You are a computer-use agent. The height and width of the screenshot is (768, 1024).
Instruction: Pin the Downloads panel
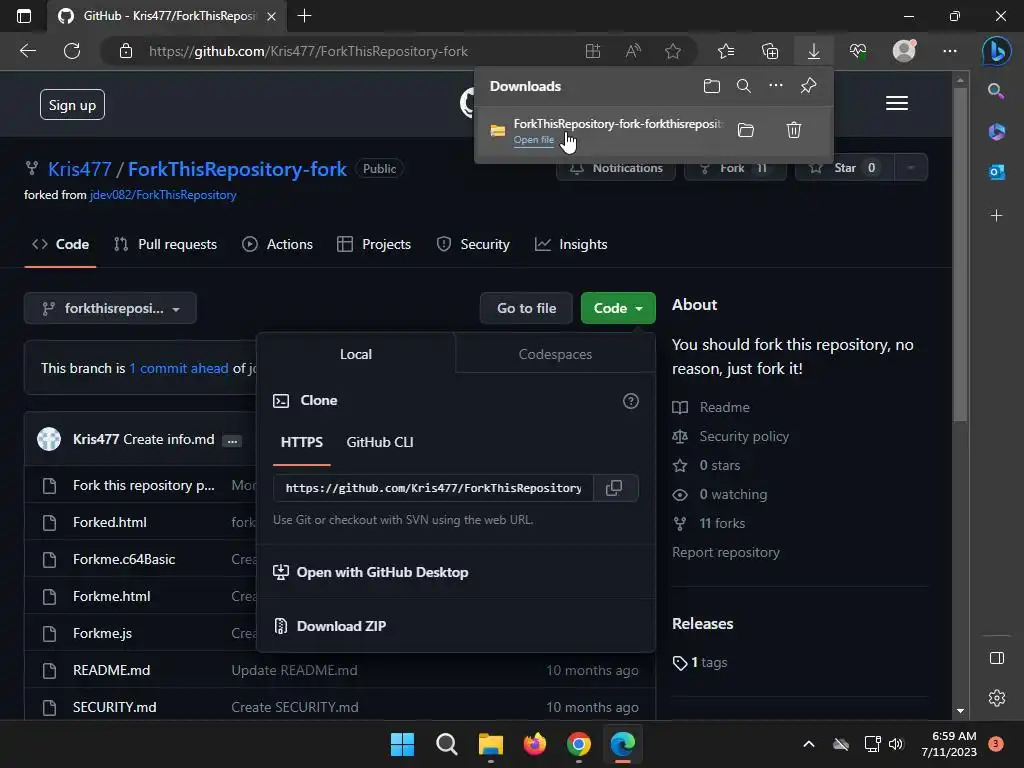click(x=808, y=86)
